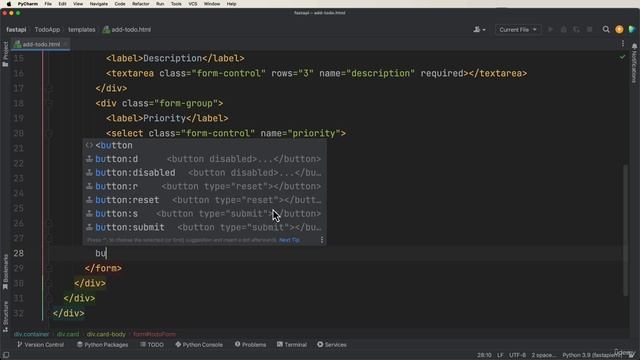Click the TodoApp breadcrumb

47,29
